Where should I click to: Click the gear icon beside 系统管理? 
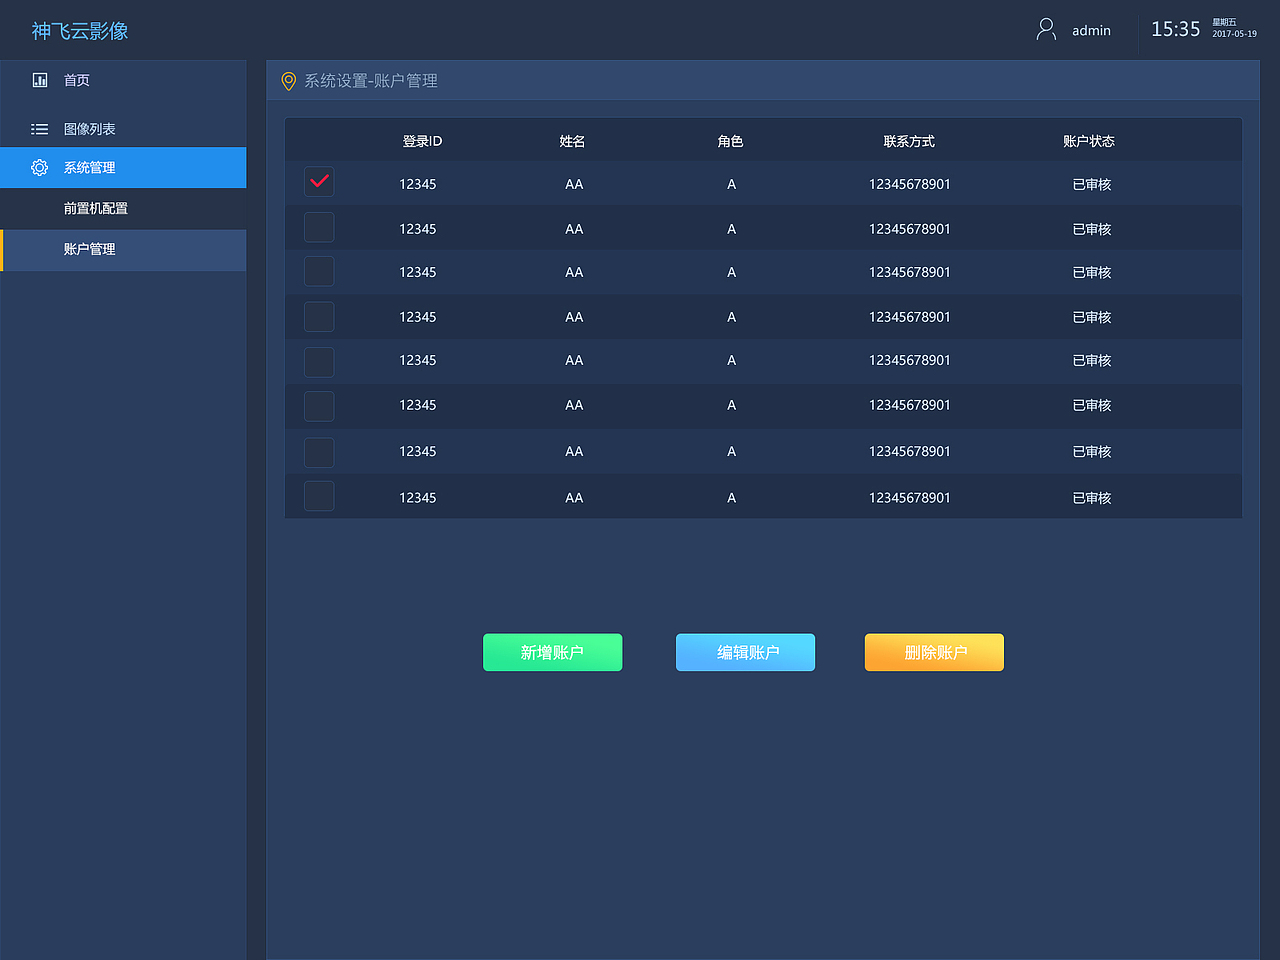40,168
